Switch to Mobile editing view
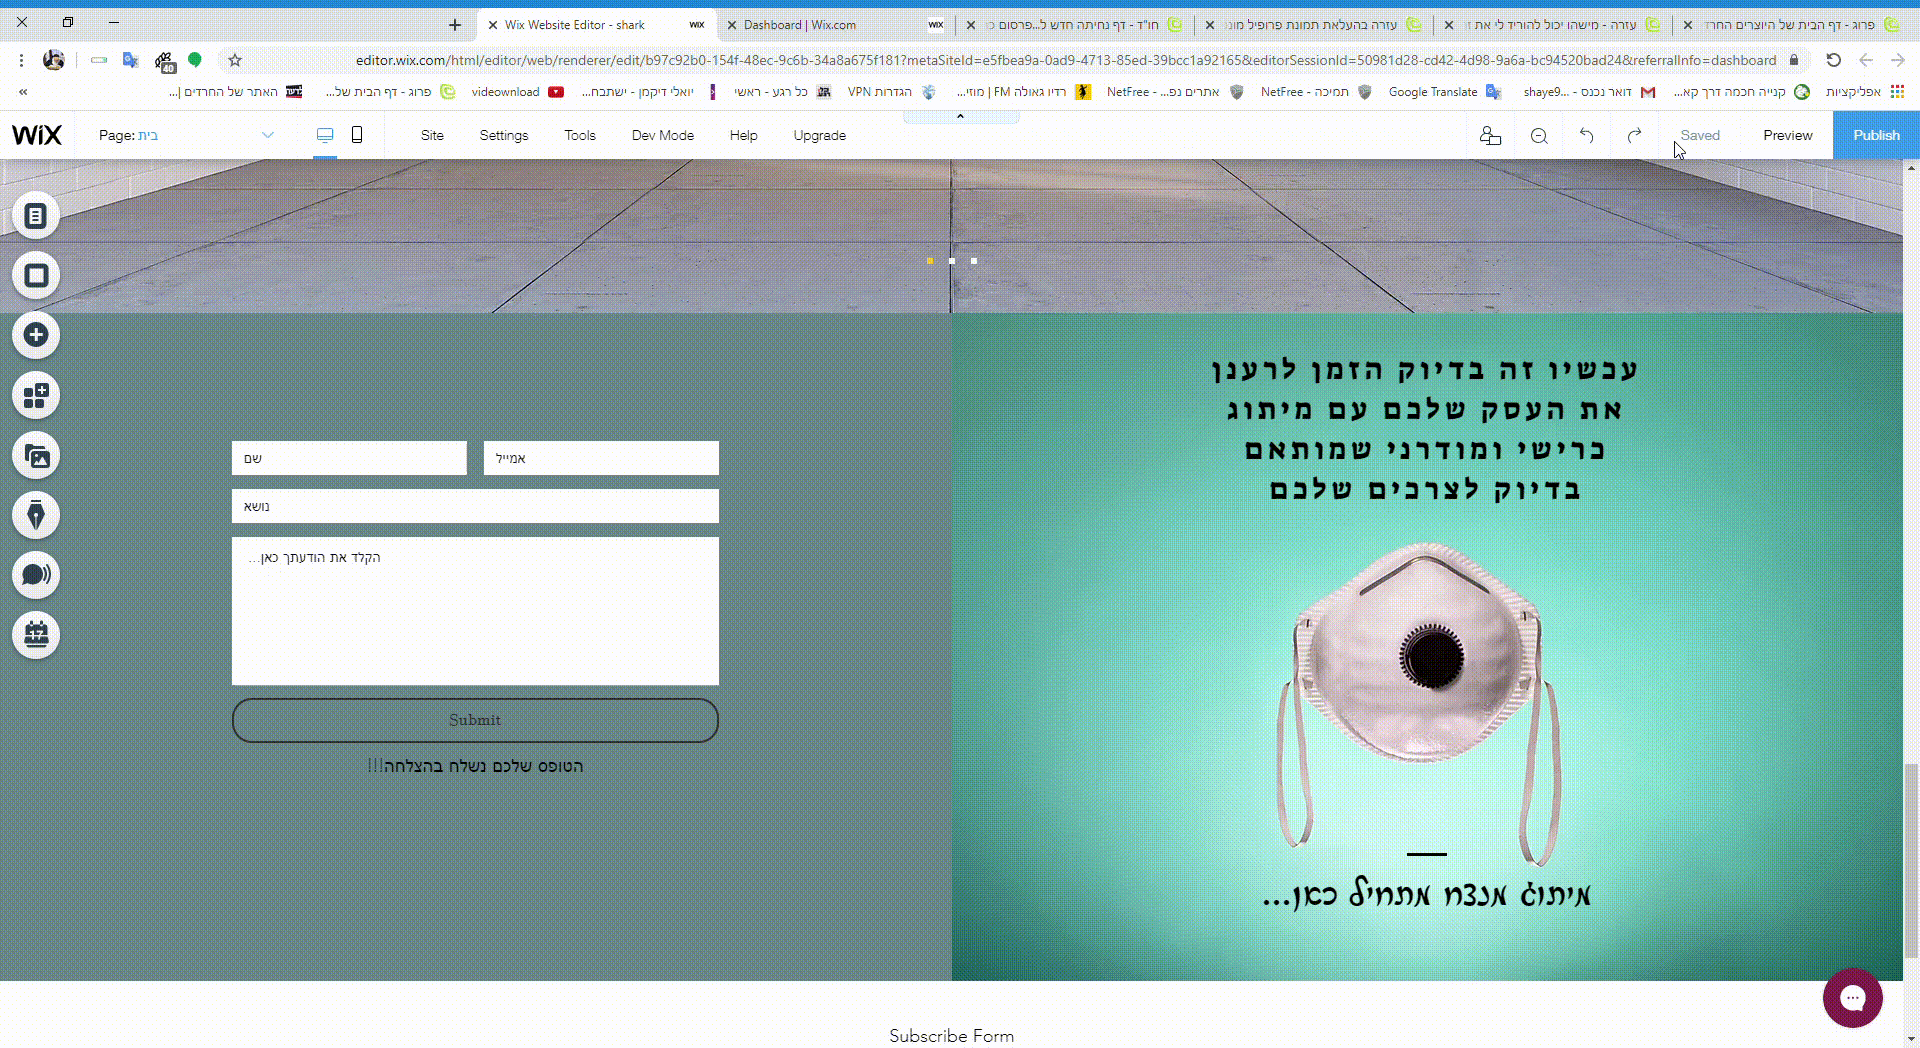Screen dimensions: 1920x1048 tap(357, 134)
